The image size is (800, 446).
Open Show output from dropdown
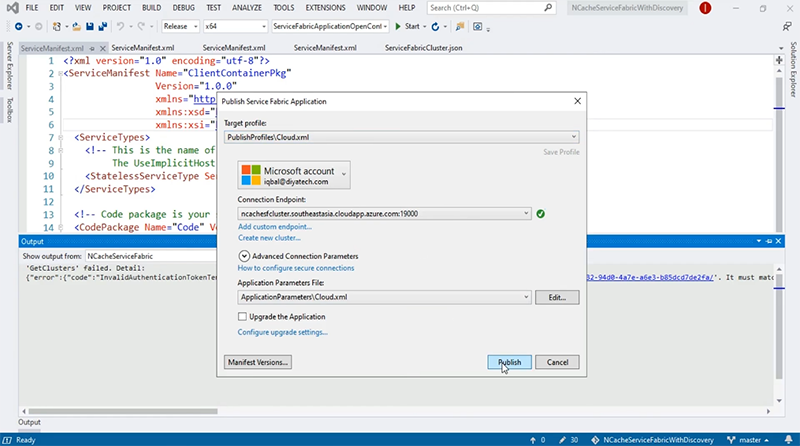[x=151, y=256]
